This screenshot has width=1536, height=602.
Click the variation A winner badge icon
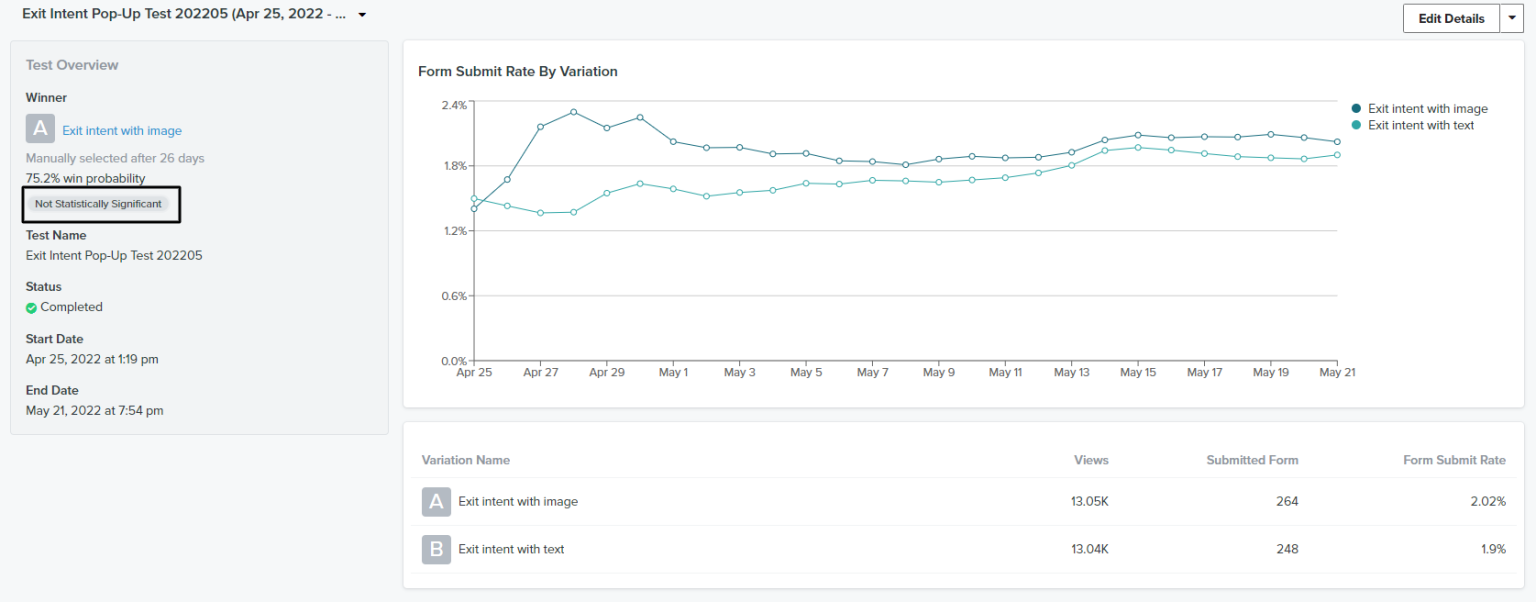[40, 128]
